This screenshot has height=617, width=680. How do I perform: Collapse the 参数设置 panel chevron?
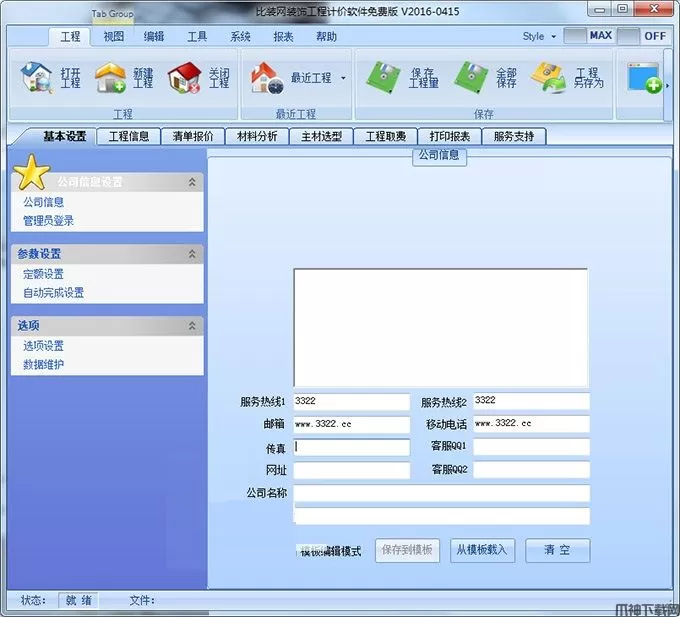(x=192, y=254)
